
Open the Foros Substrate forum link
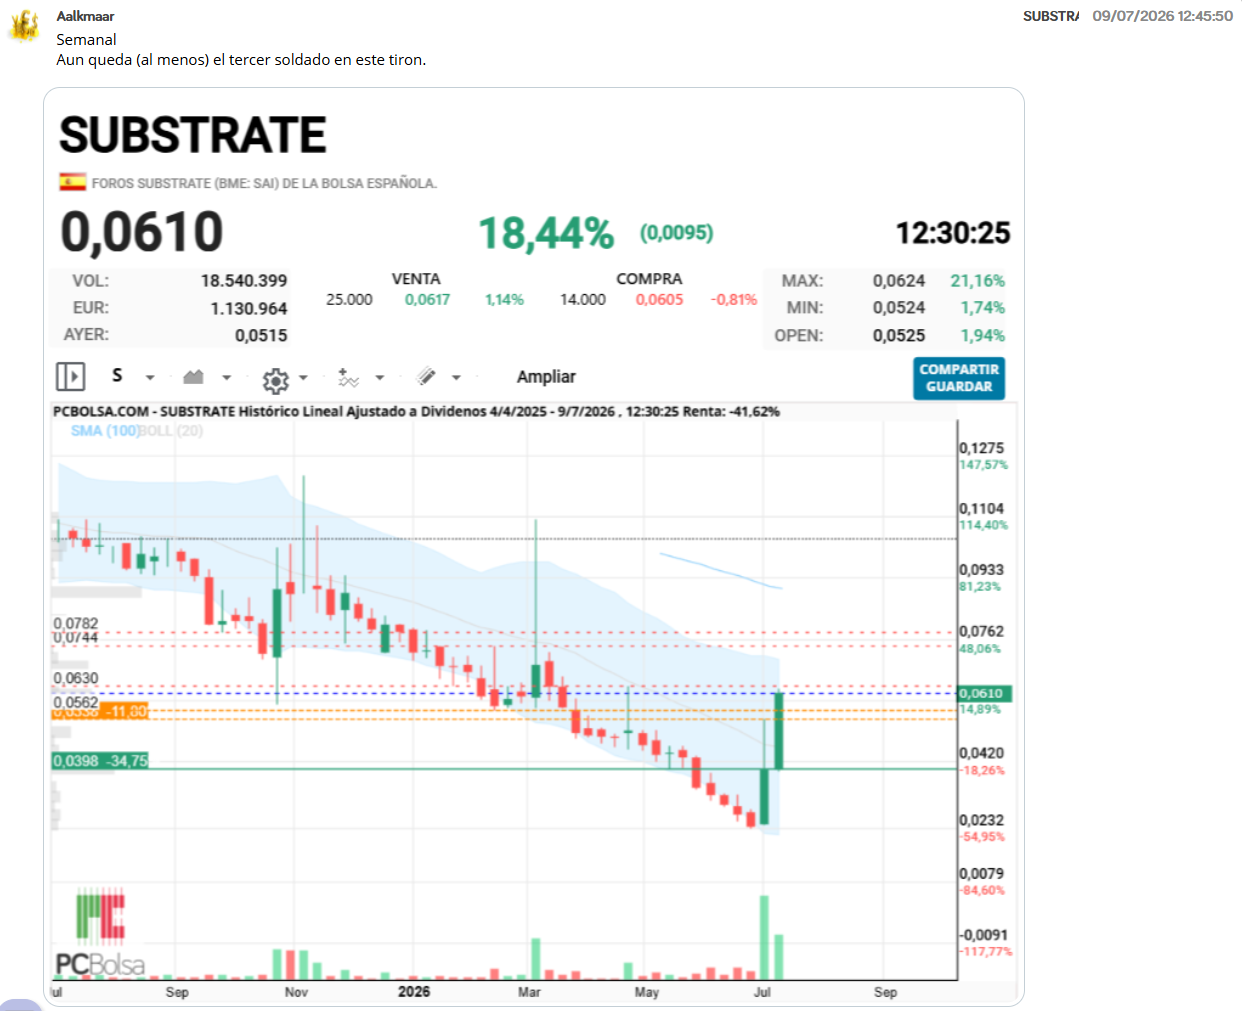click(264, 183)
